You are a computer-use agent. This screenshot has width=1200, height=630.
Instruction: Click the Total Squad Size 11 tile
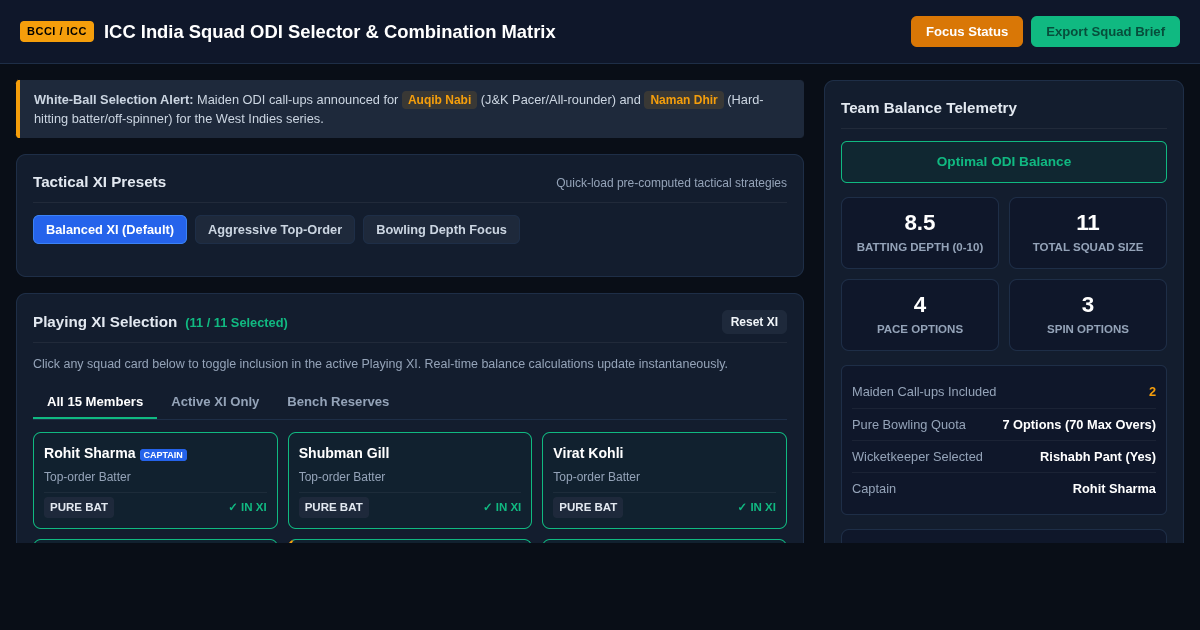[x=1088, y=233]
